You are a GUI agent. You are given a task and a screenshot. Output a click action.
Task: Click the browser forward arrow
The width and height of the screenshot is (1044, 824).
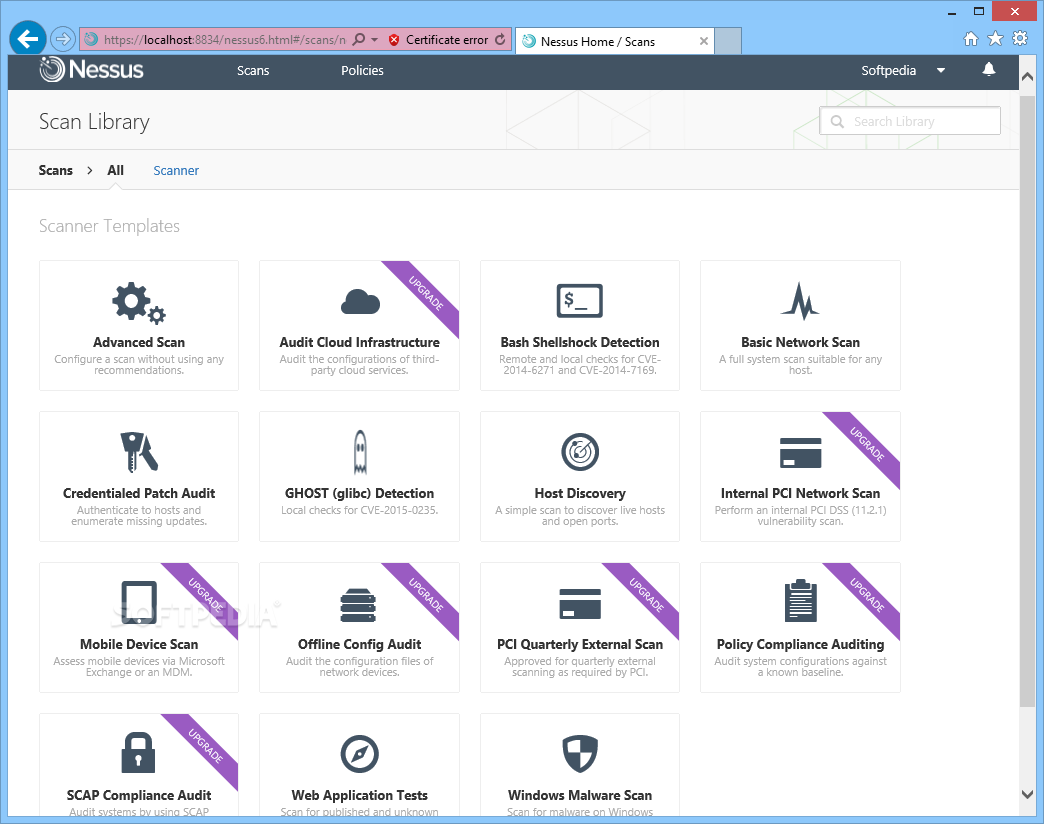[63, 39]
